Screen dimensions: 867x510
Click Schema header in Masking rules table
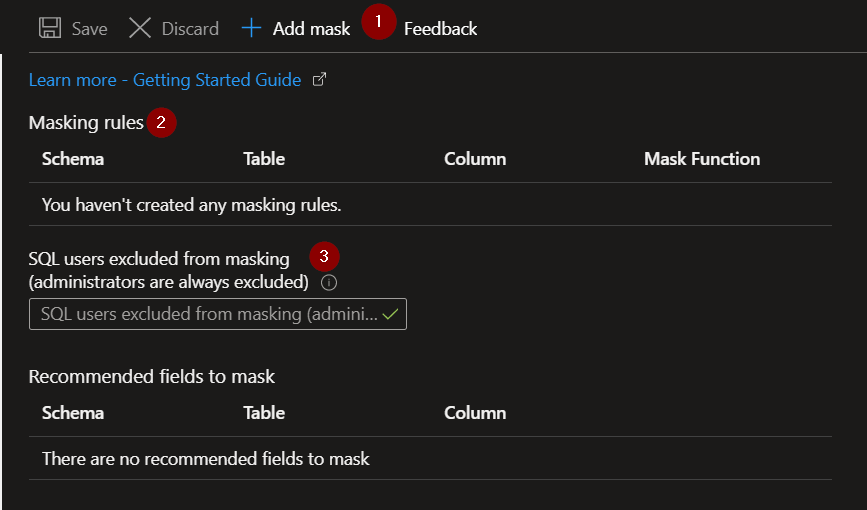pyautogui.click(x=73, y=159)
